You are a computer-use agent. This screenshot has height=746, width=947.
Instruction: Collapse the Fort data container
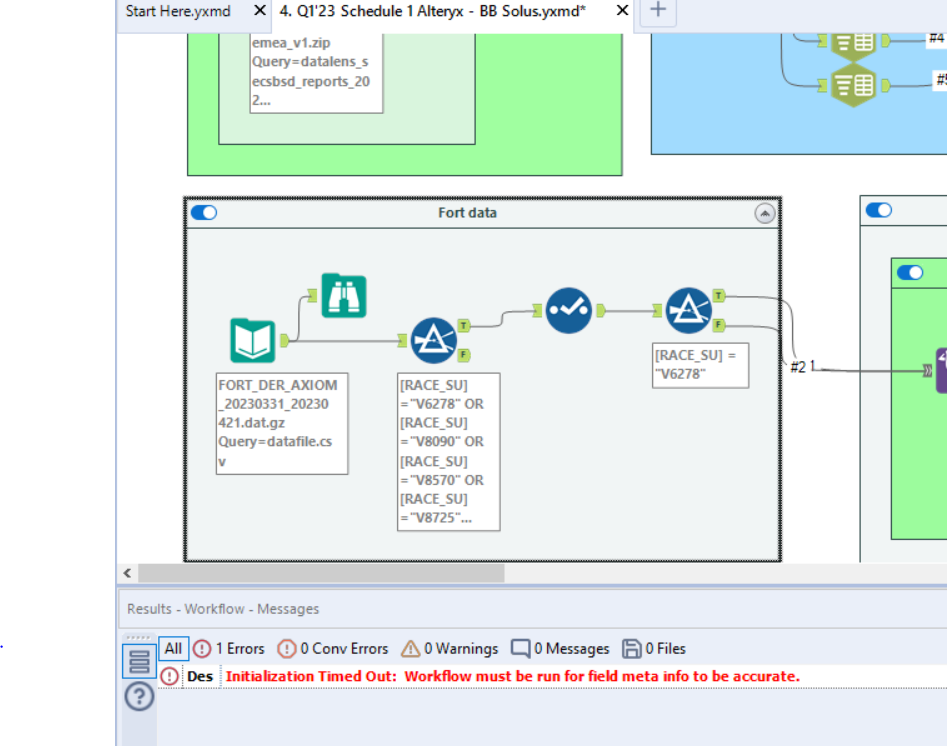pyautogui.click(x=765, y=212)
